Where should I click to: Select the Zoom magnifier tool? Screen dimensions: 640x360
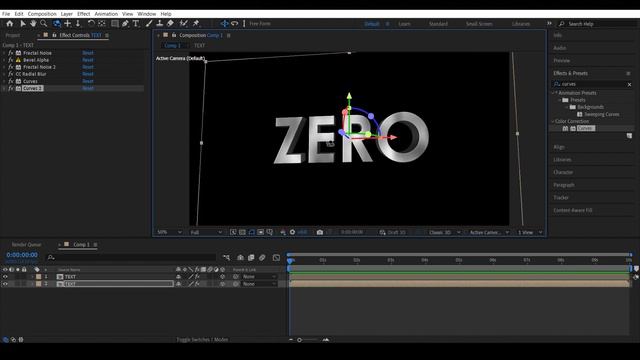coord(44,24)
